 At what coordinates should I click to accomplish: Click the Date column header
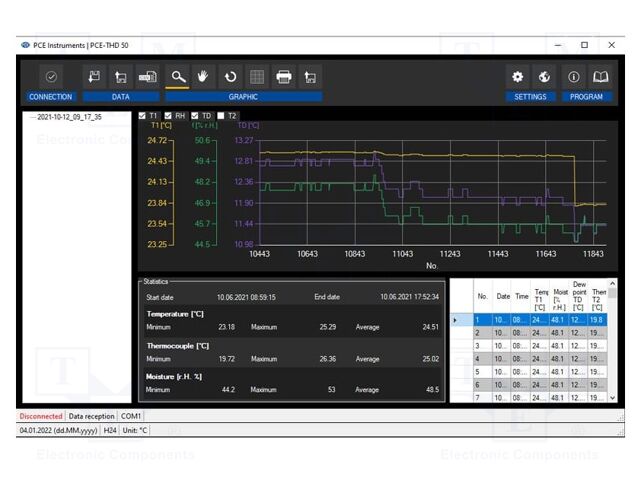503,296
